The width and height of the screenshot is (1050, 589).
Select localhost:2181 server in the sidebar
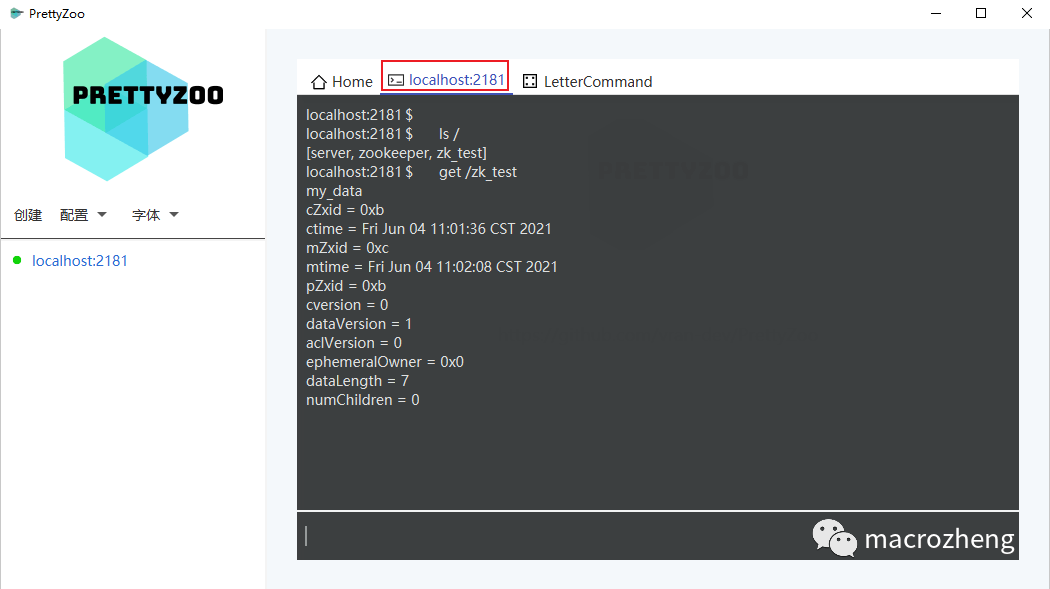[x=80, y=261]
